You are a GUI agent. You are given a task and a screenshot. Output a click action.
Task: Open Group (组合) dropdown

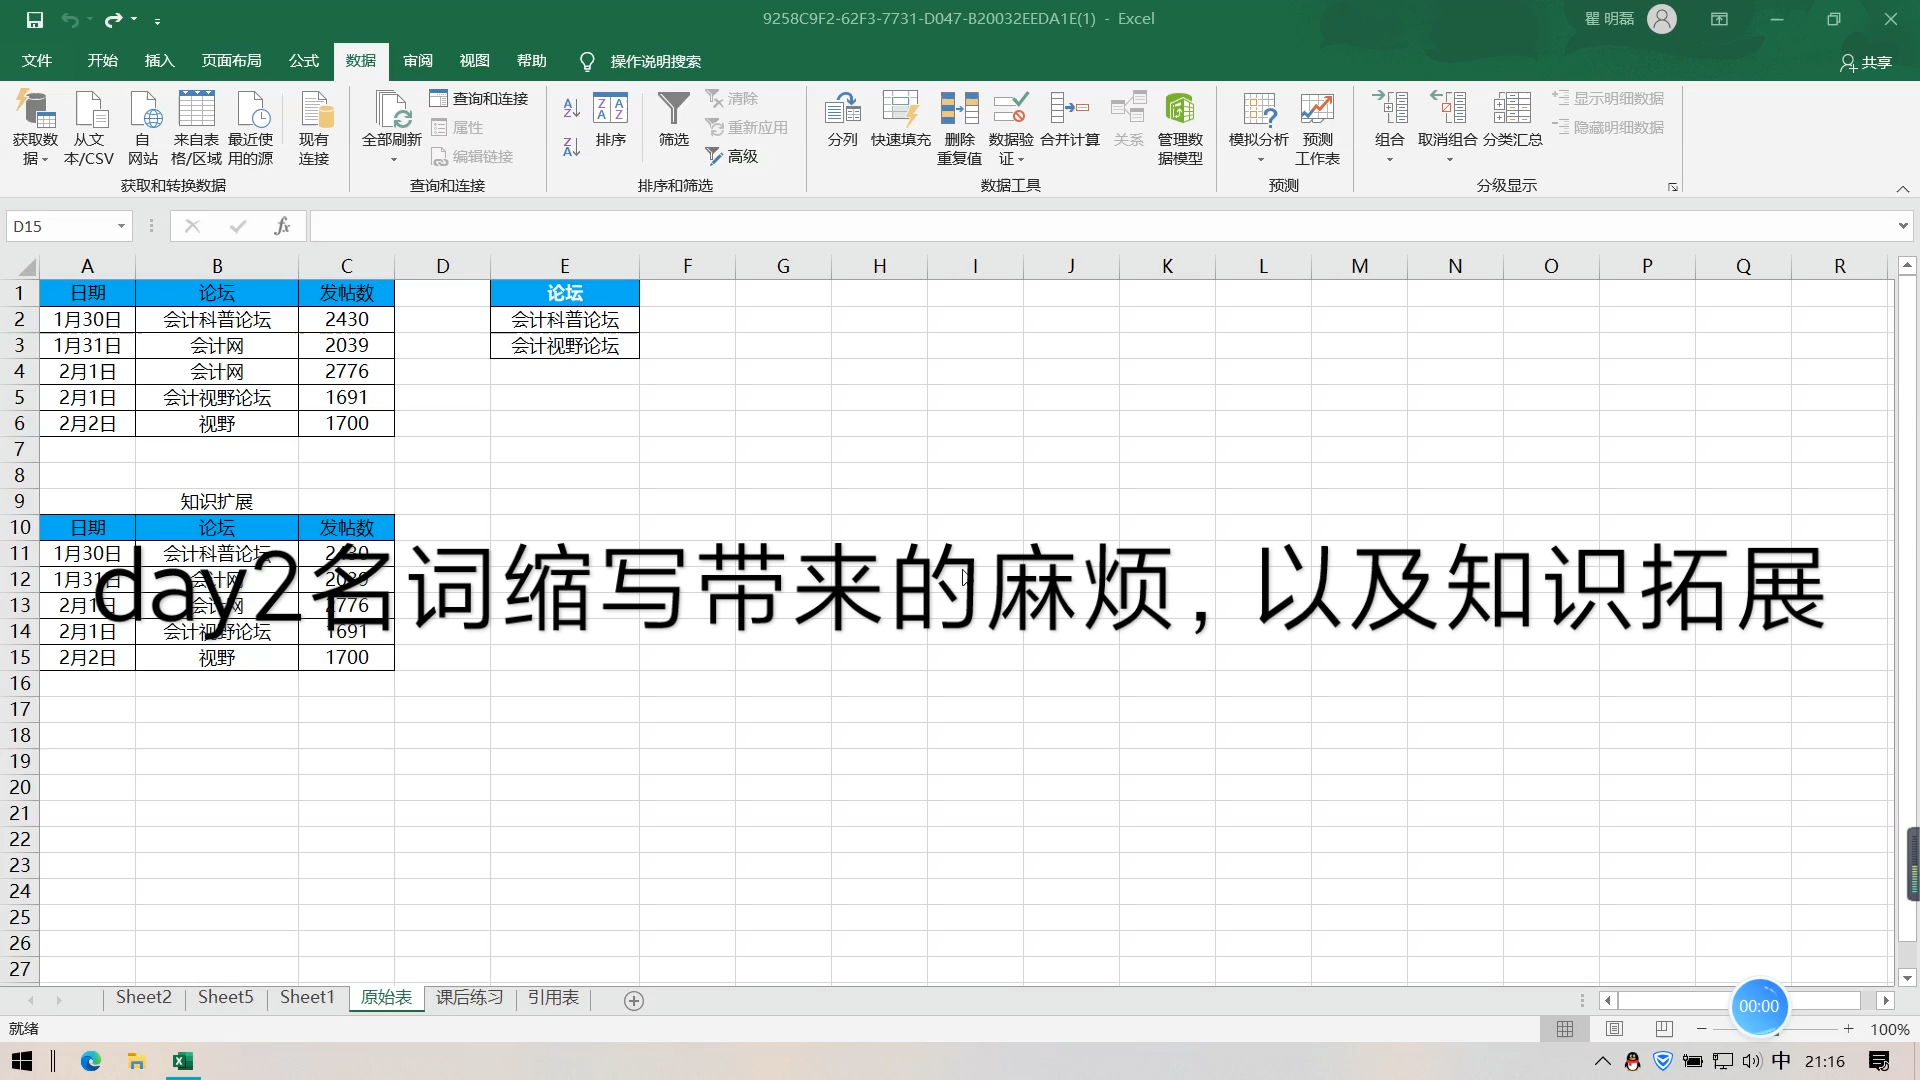pyautogui.click(x=1389, y=160)
